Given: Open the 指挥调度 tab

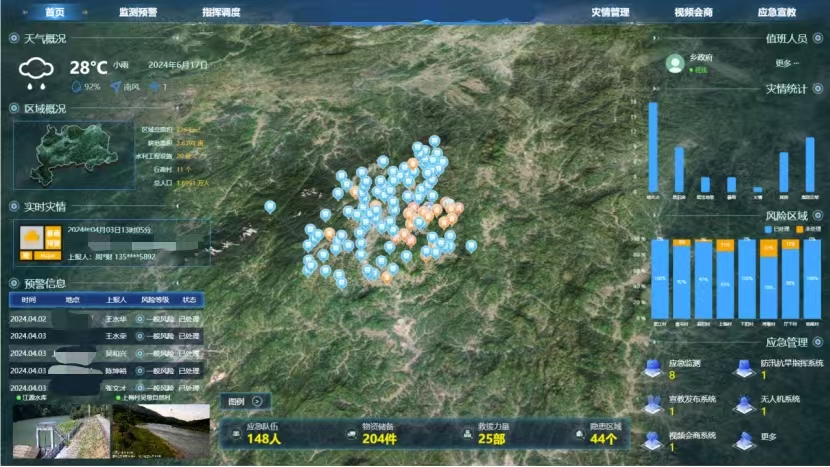Looking at the screenshot, I should [x=220, y=12].
